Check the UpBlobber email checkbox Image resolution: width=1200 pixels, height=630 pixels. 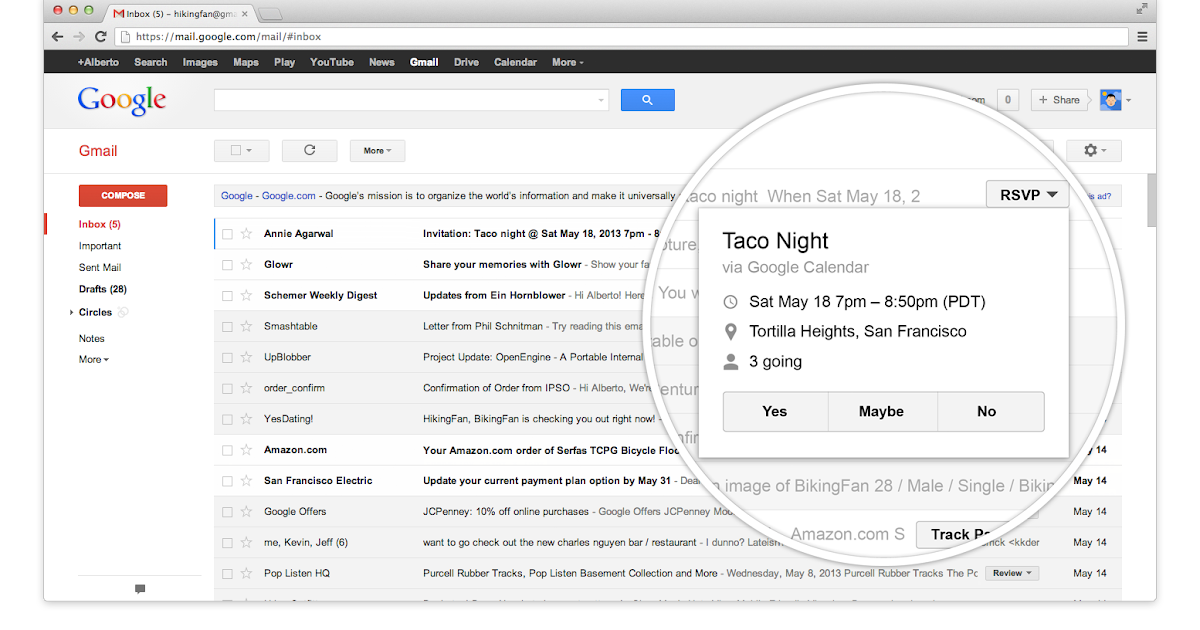227,357
